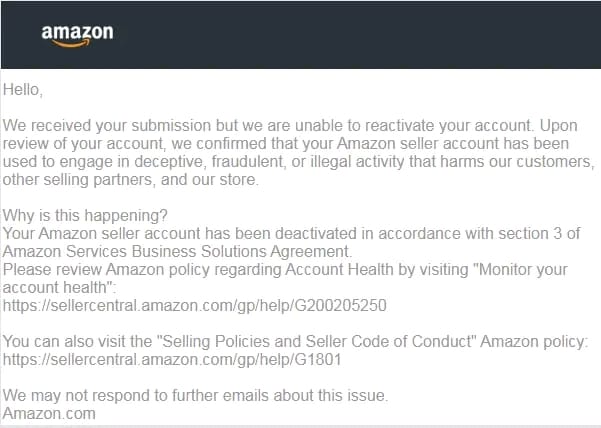Click the "Selling Policies and Seller Code of Conduct" text
The width and height of the screenshot is (601, 428).
pyautogui.click(x=319, y=341)
